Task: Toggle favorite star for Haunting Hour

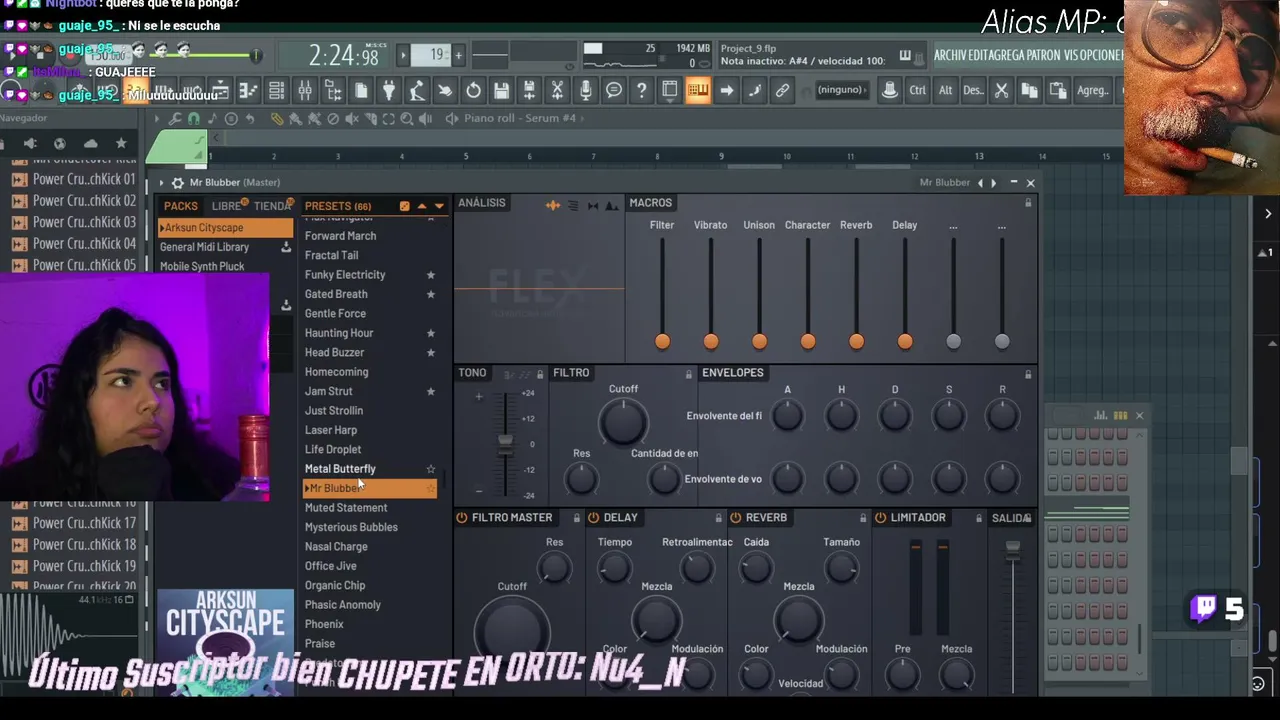Action: click(x=431, y=333)
